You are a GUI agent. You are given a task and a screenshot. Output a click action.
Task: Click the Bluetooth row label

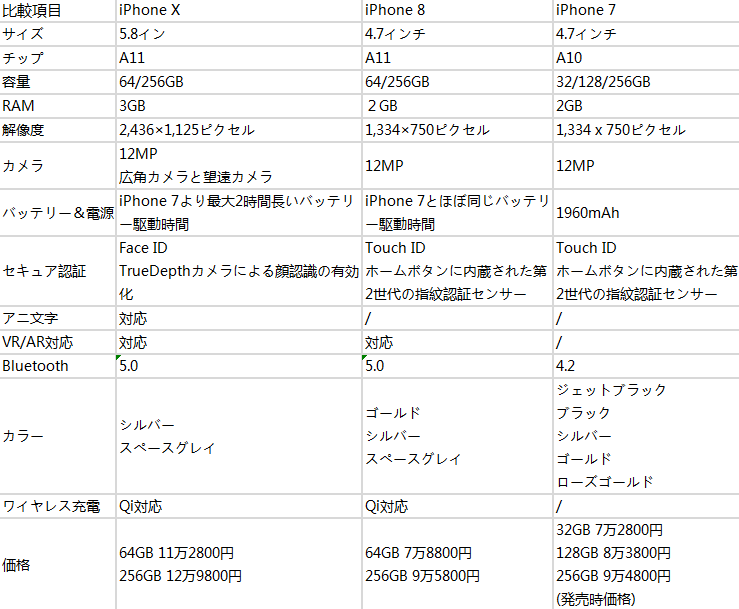tap(57, 366)
